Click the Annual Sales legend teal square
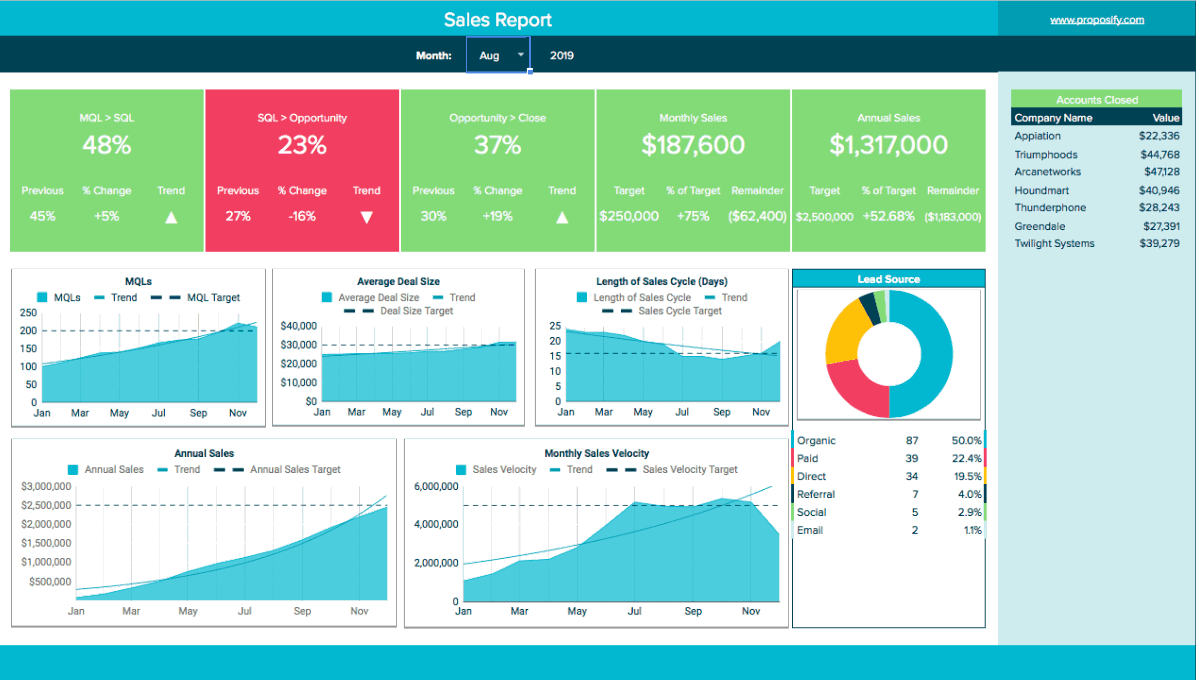Viewport: 1196px width, 680px height. coord(72,470)
